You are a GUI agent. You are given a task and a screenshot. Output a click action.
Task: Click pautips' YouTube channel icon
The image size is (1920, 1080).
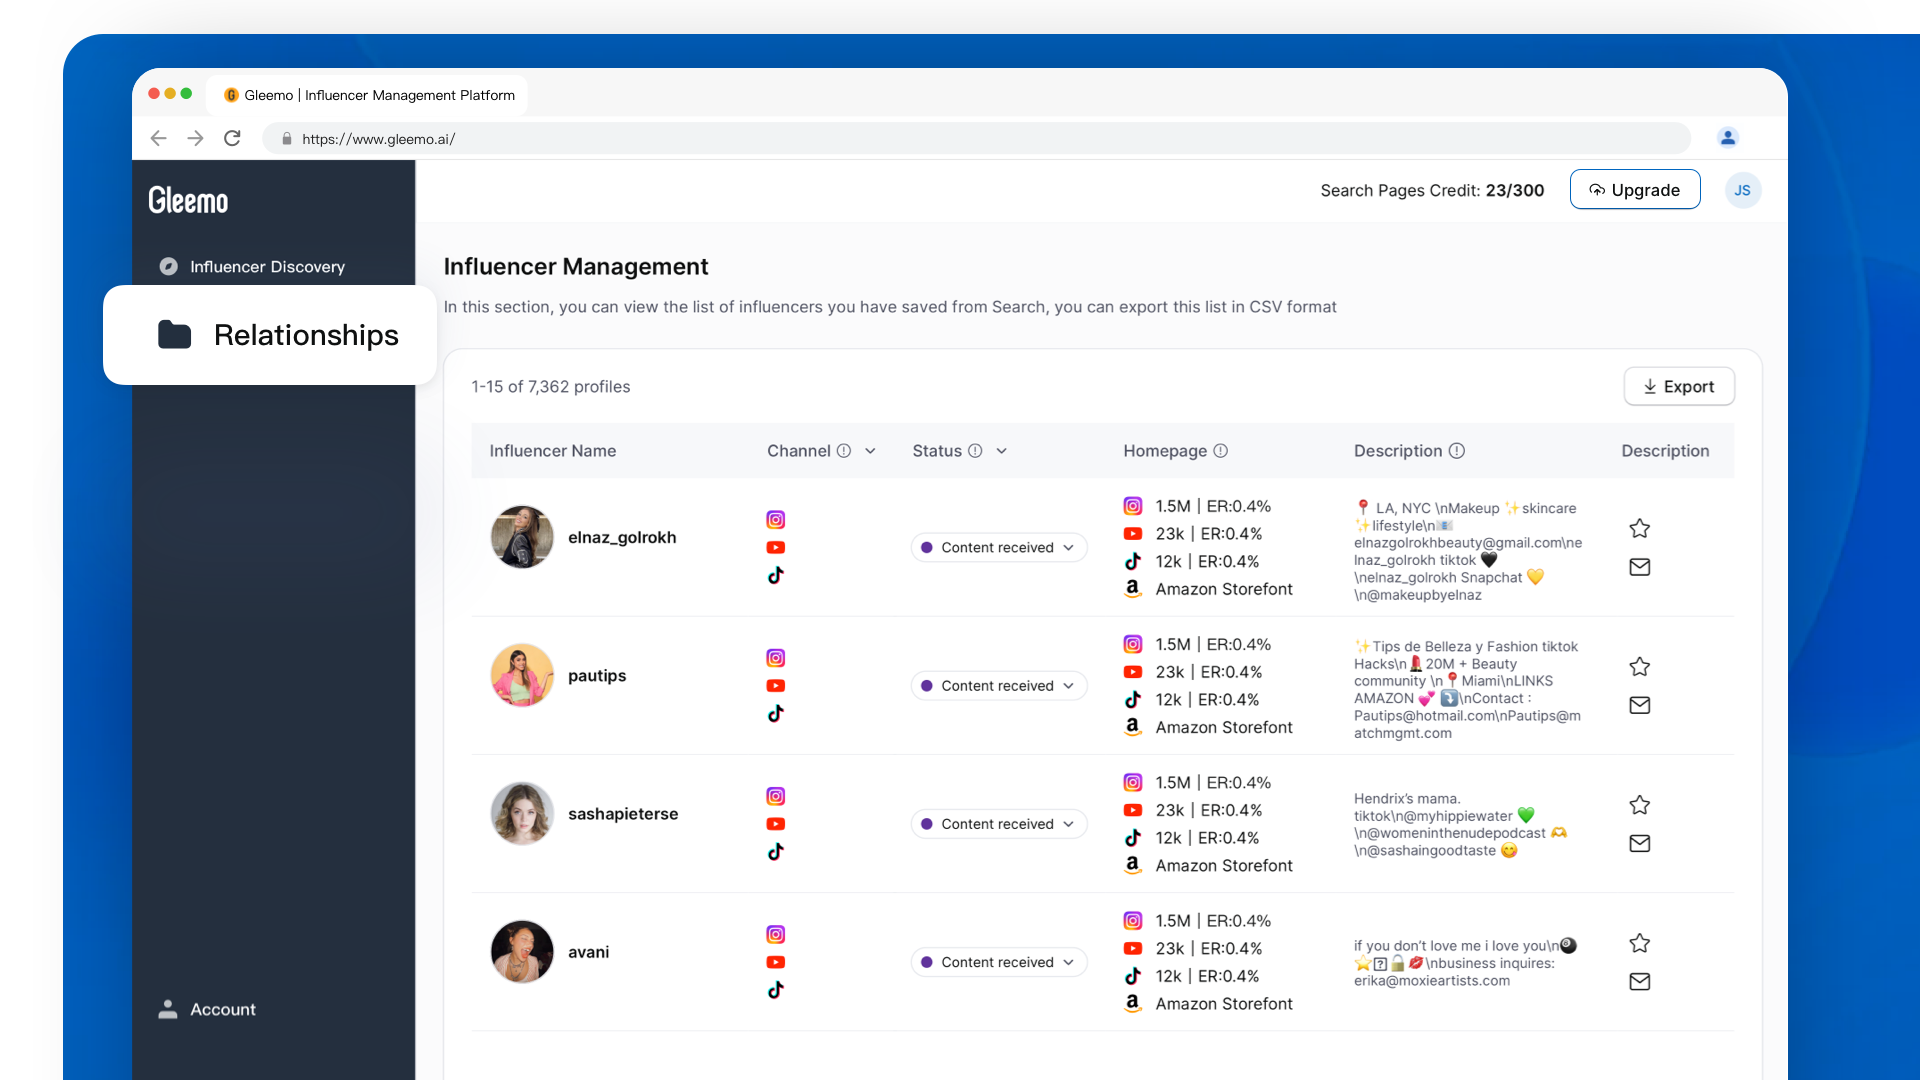(x=775, y=686)
